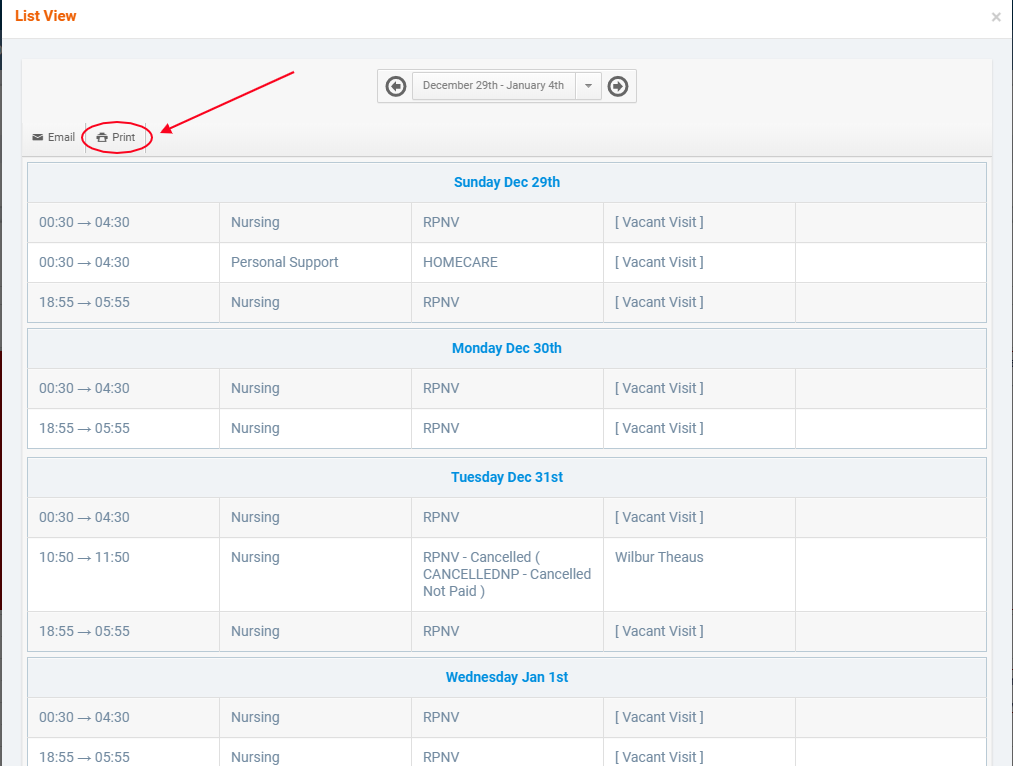The image size is (1013, 766).
Task: Select the 10:50 → 11:50 Tuesday time slot
Action: [x=84, y=557]
